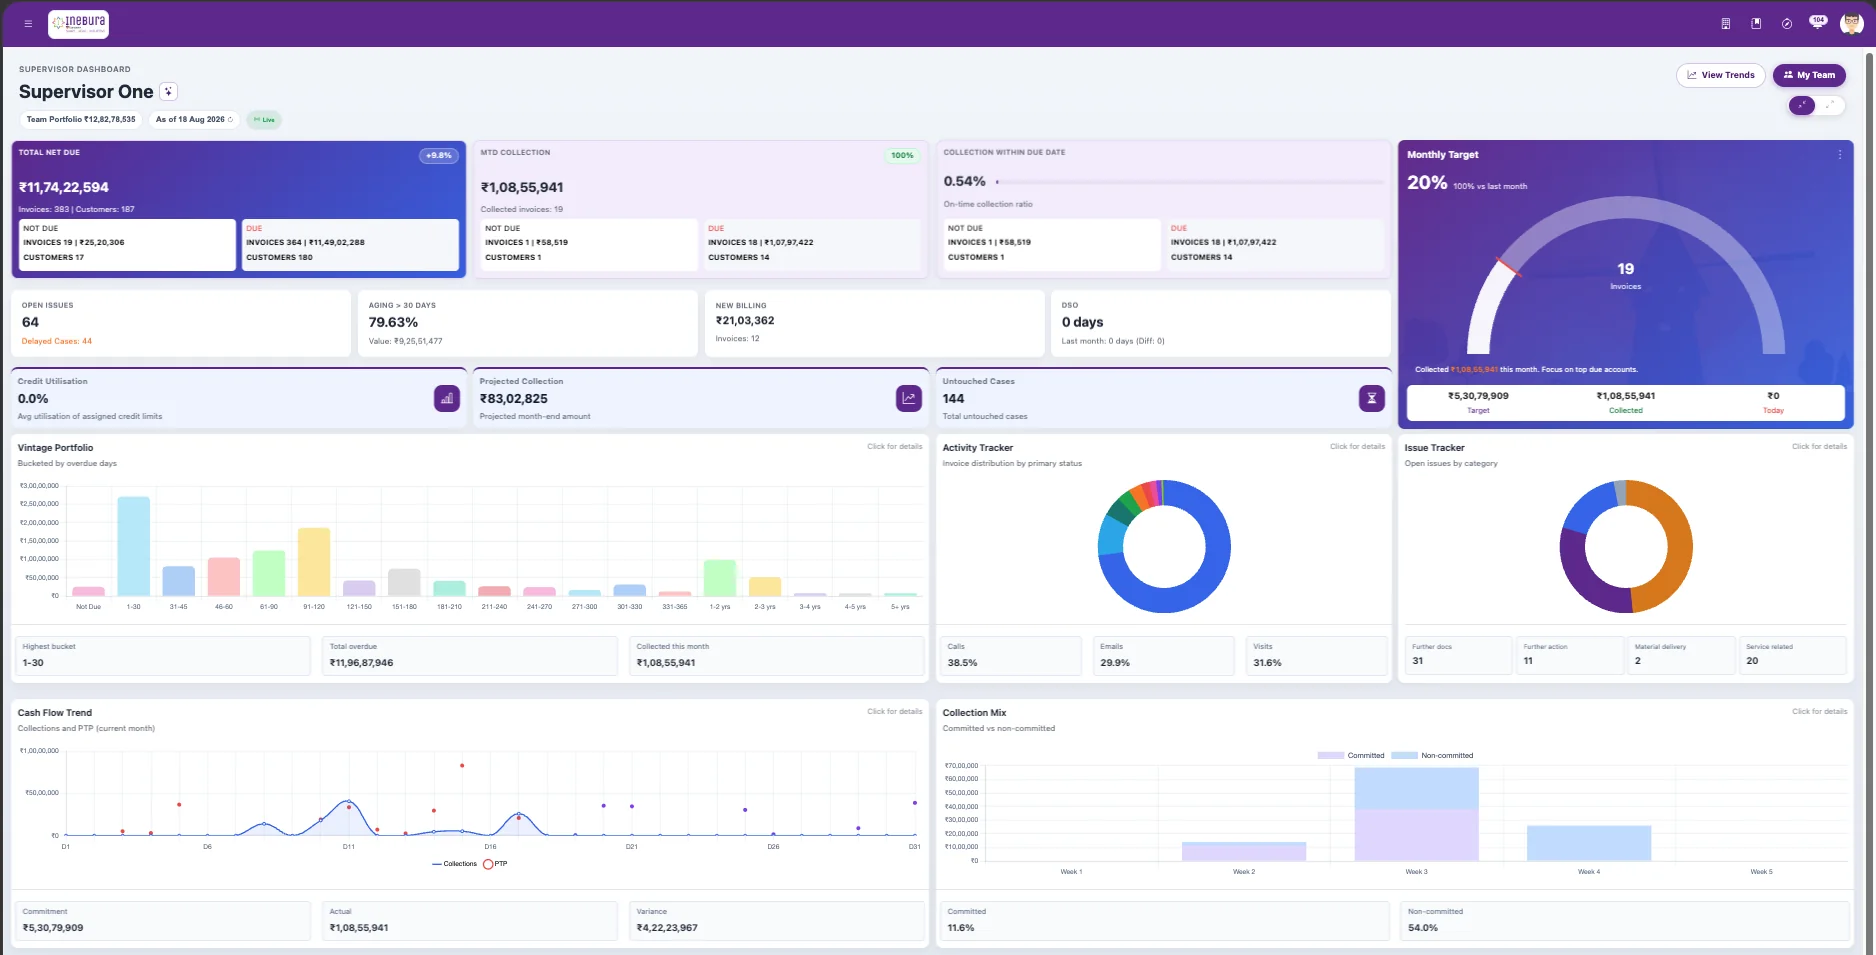This screenshot has width=1876, height=955.
Task: Open the user avatar profile menu
Action: tap(1850, 24)
